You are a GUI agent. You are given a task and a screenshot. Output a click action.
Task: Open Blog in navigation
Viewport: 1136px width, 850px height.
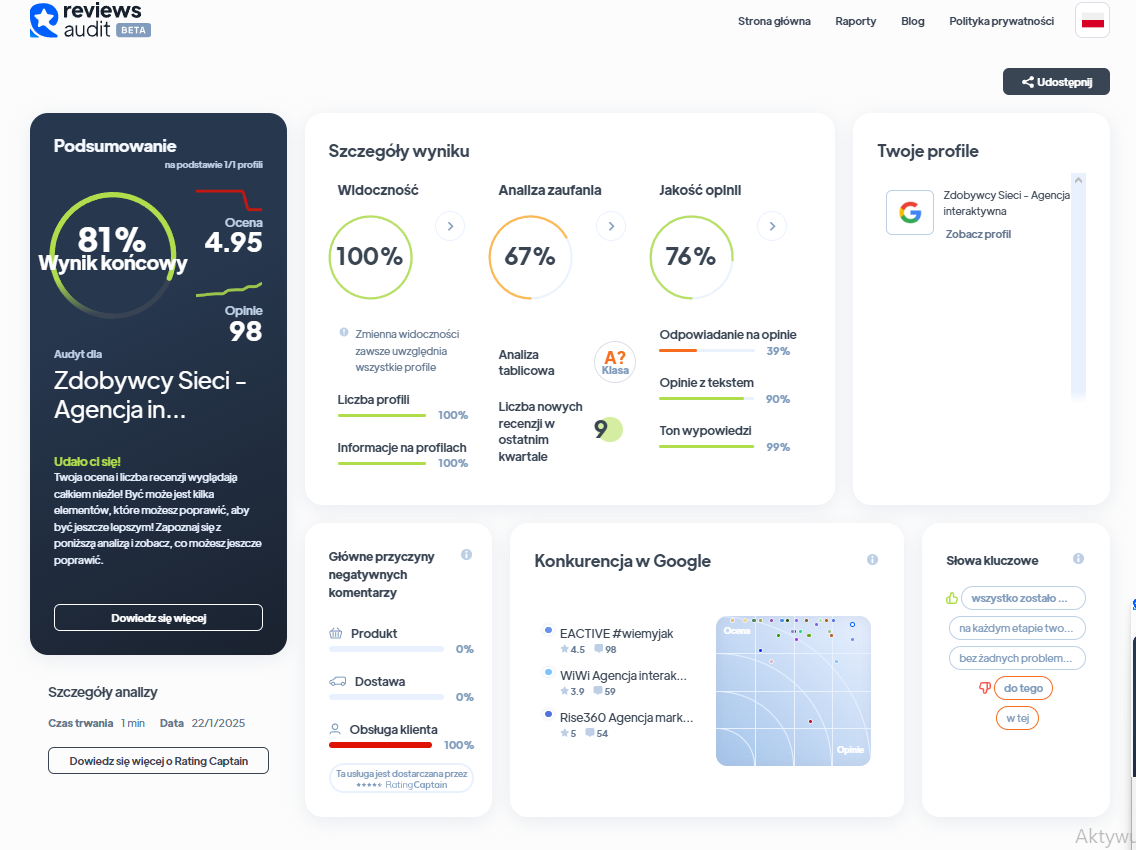coord(912,21)
